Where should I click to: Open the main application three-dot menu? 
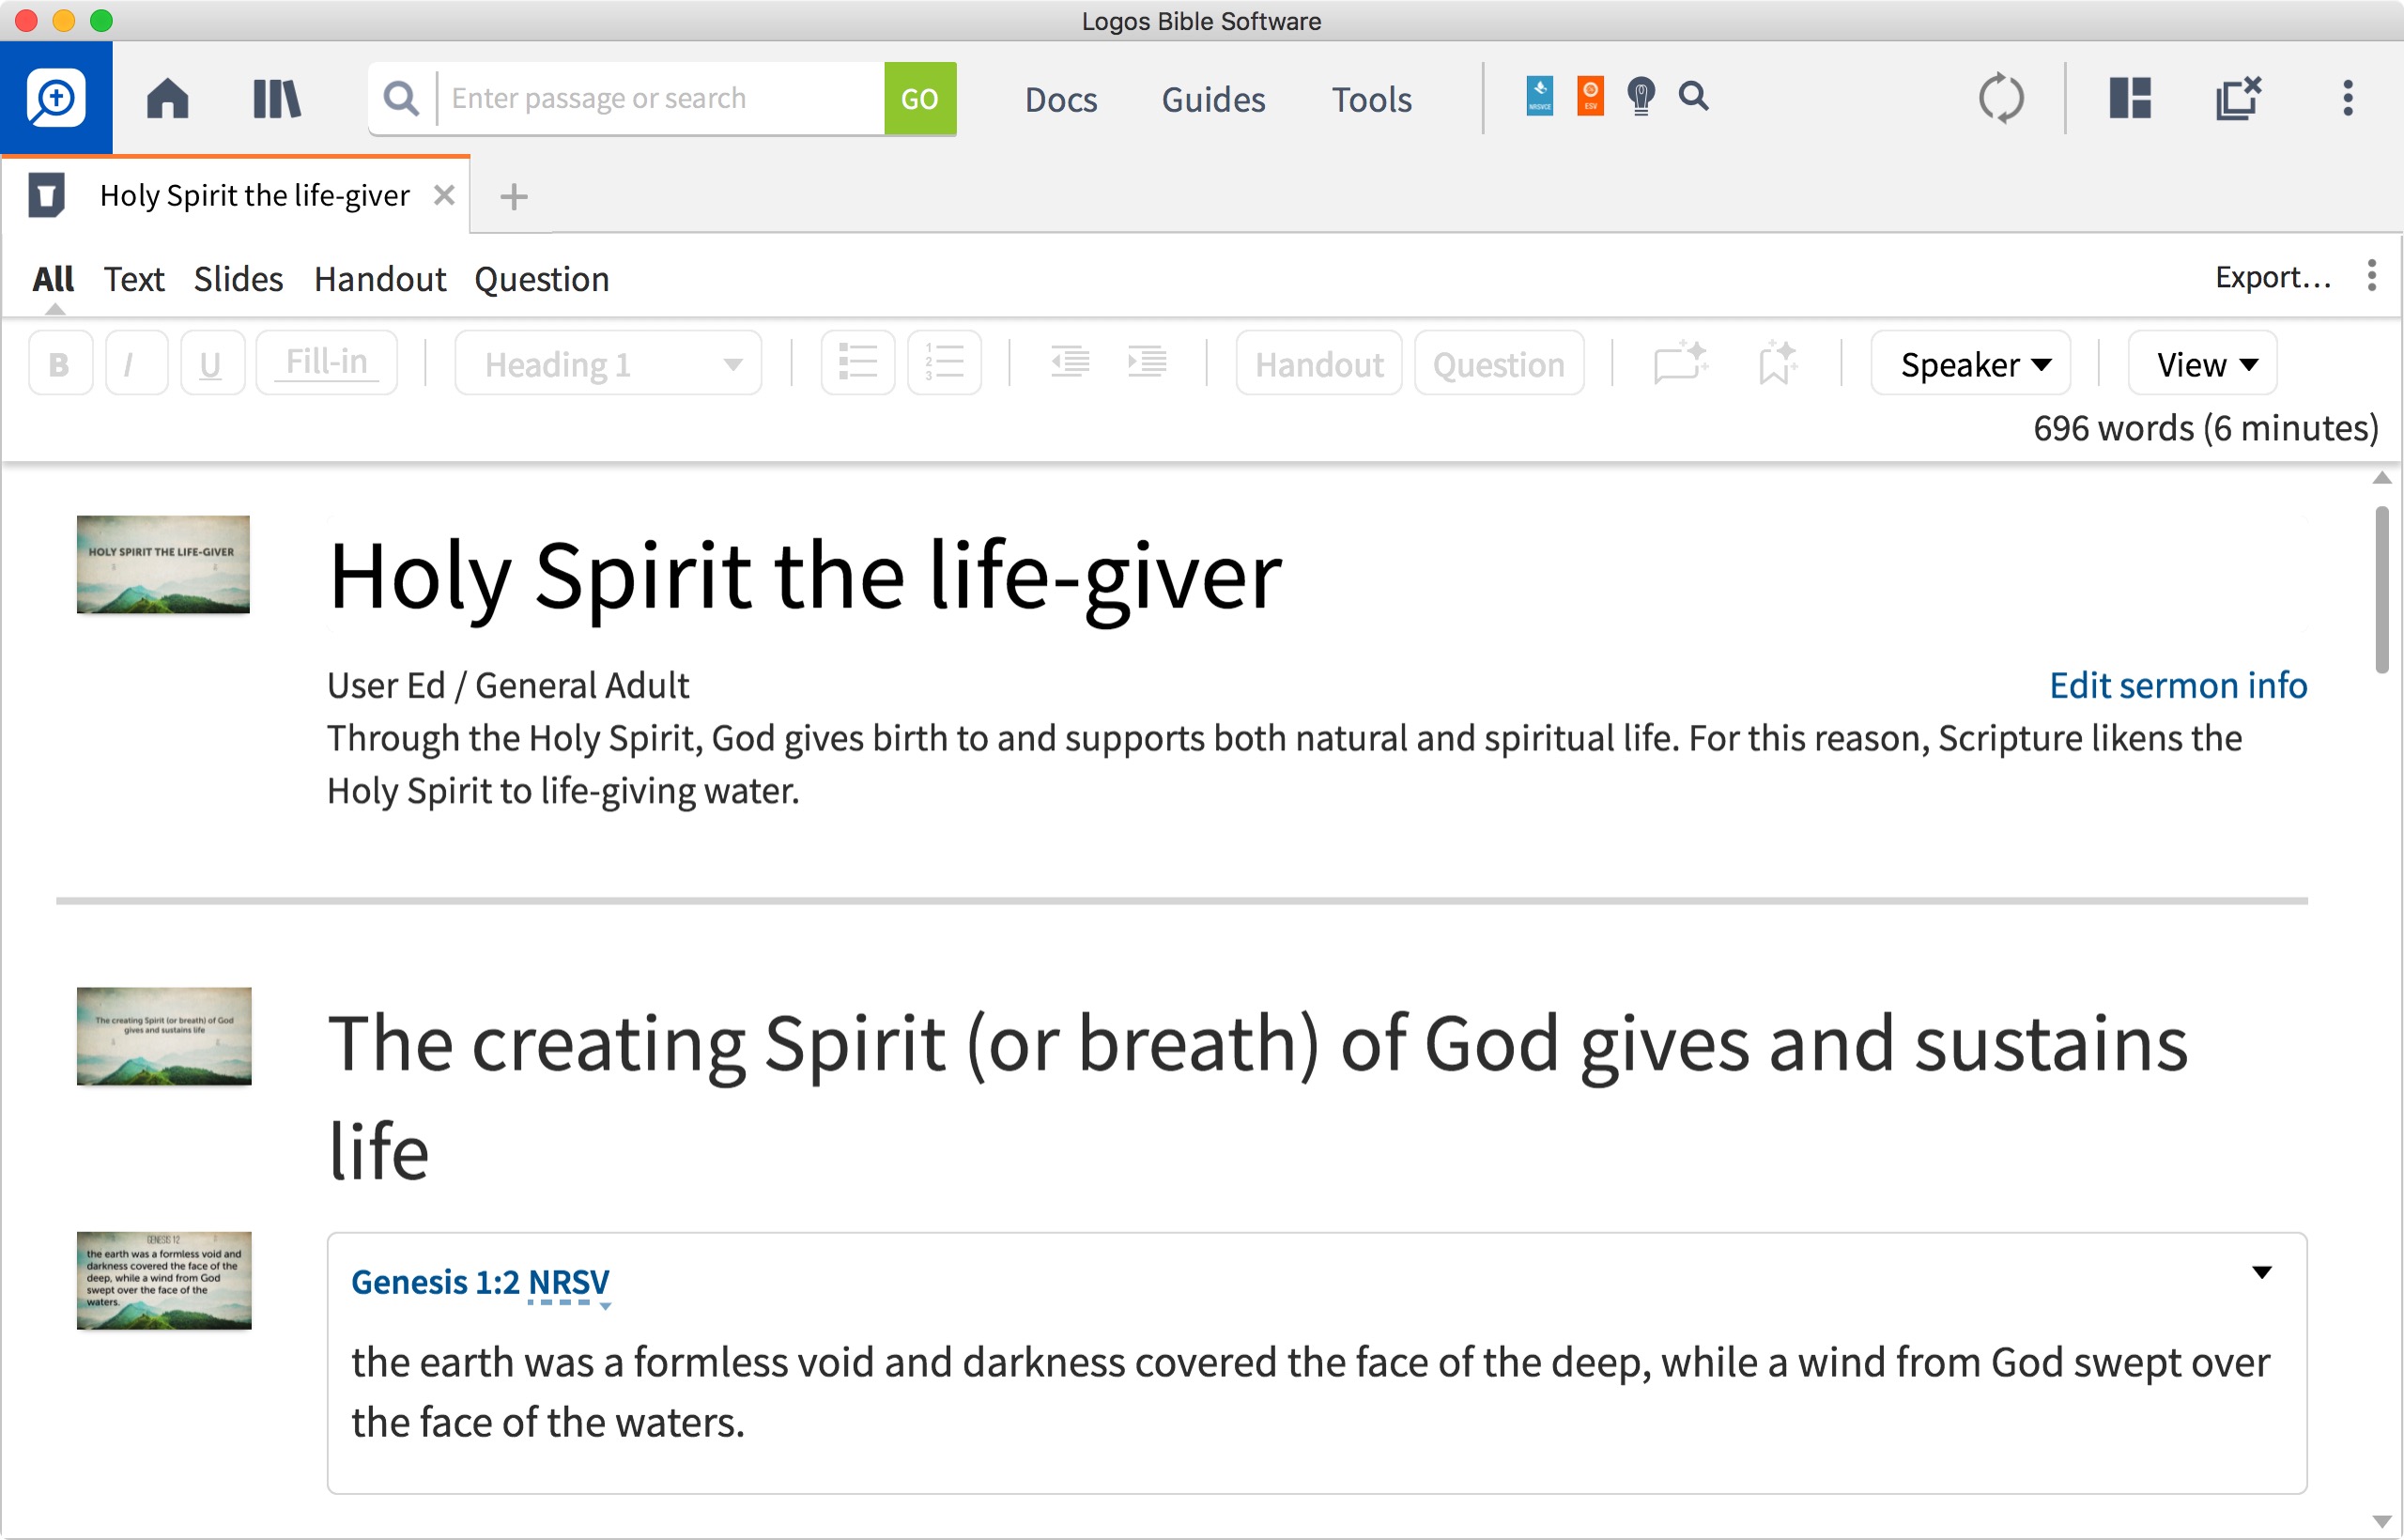[2348, 98]
